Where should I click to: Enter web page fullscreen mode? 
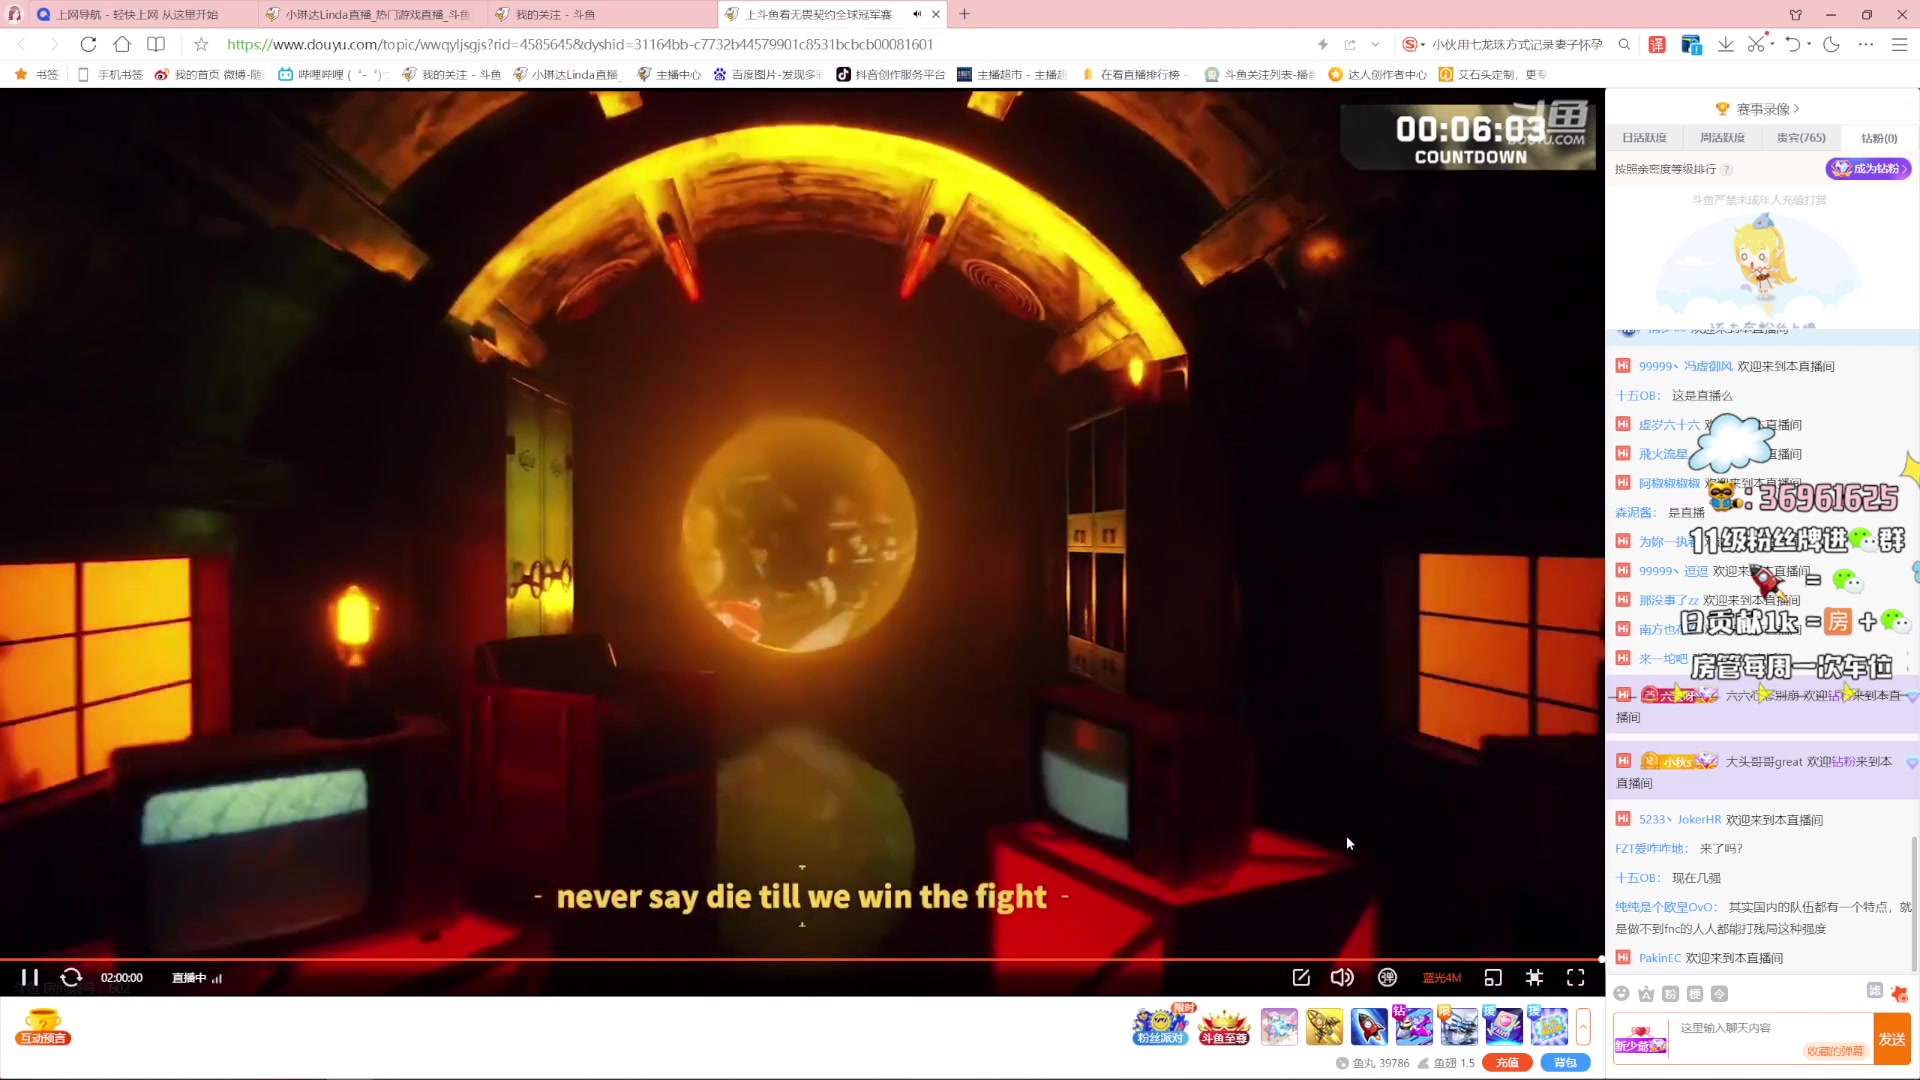pyautogui.click(x=1534, y=977)
